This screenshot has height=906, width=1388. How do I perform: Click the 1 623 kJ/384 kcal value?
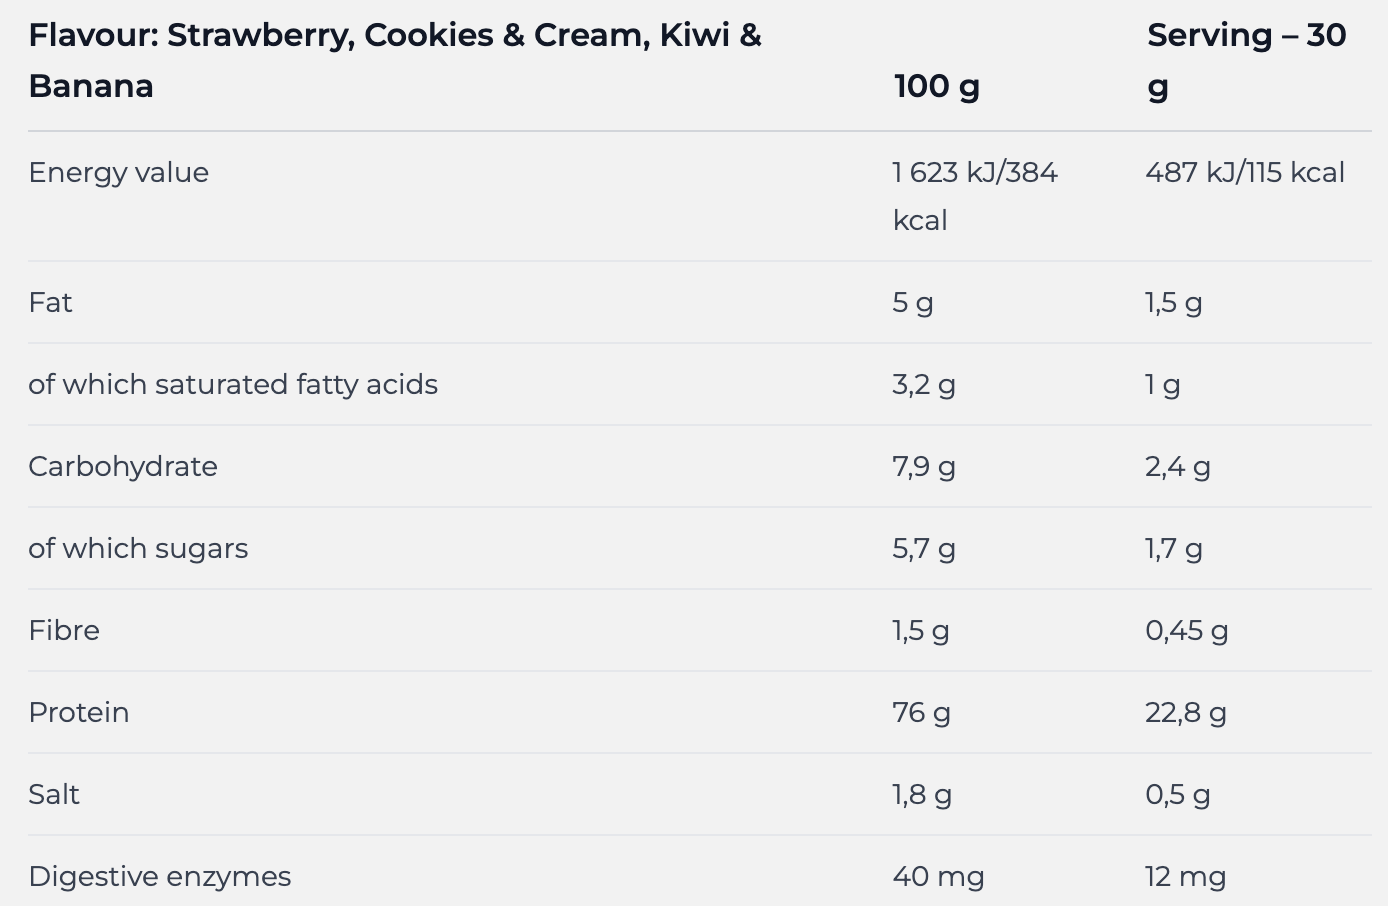click(x=974, y=195)
